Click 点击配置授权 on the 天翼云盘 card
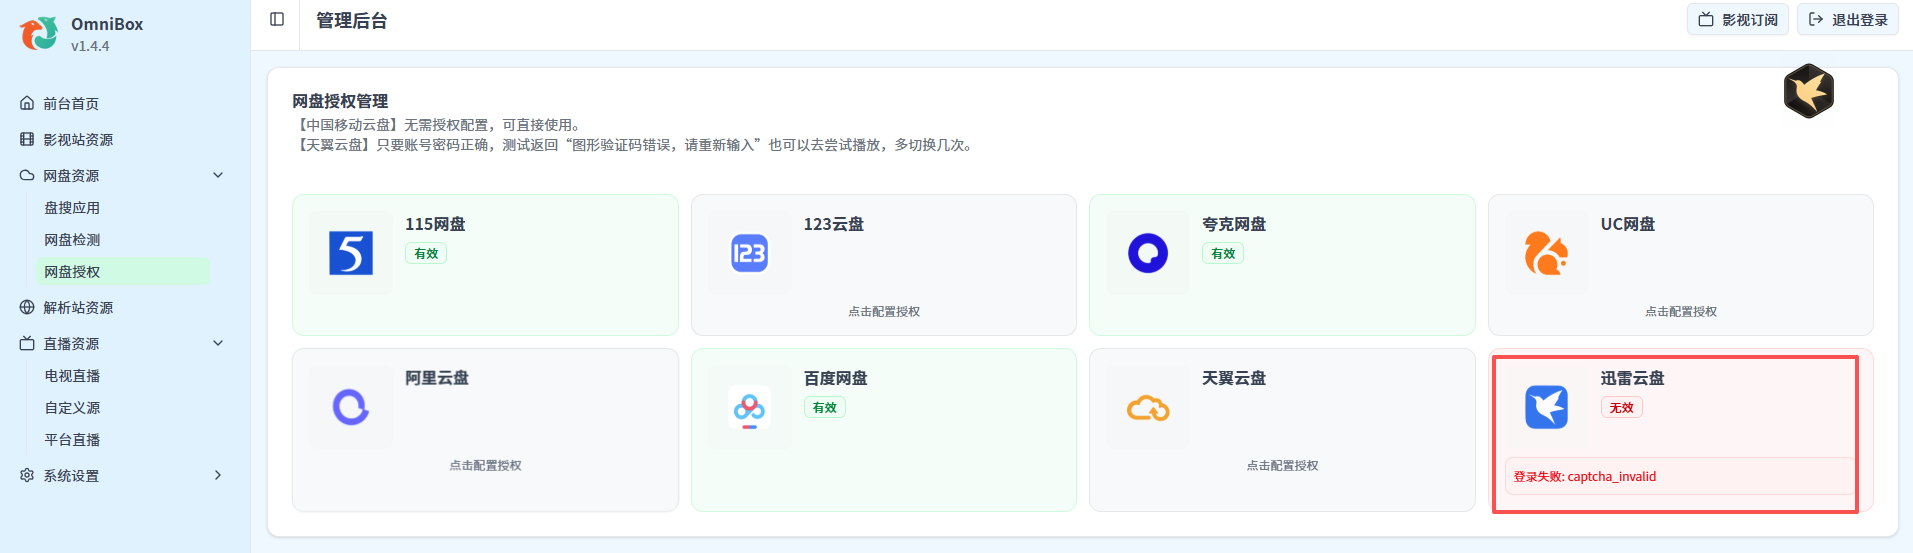 [1282, 465]
